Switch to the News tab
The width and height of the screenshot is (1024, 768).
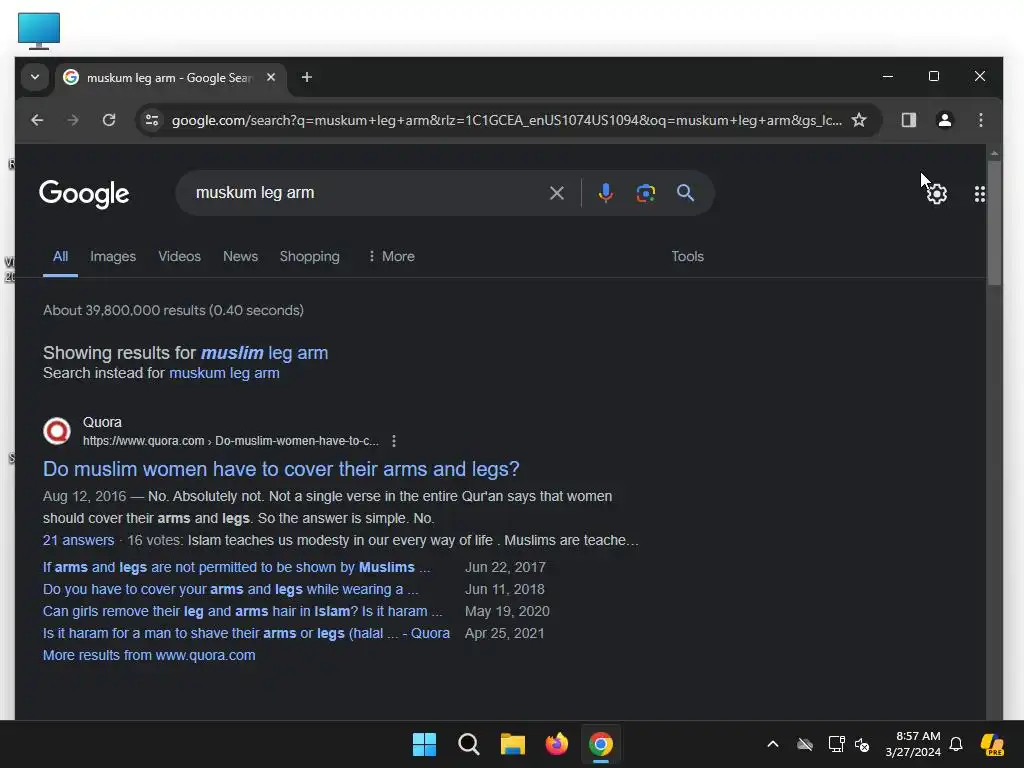tap(240, 257)
